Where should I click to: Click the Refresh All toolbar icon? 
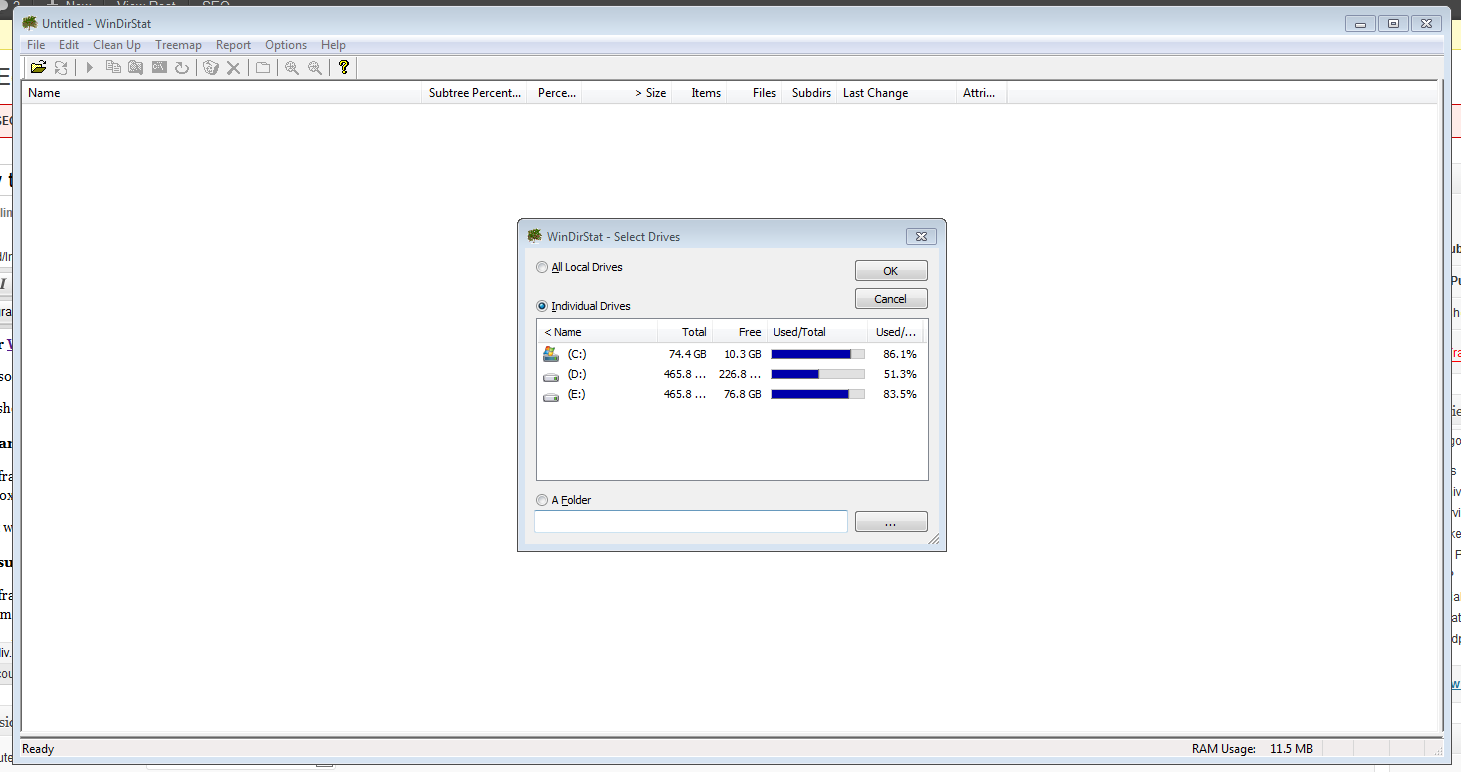pyautogui.click(x=61, y=68)
